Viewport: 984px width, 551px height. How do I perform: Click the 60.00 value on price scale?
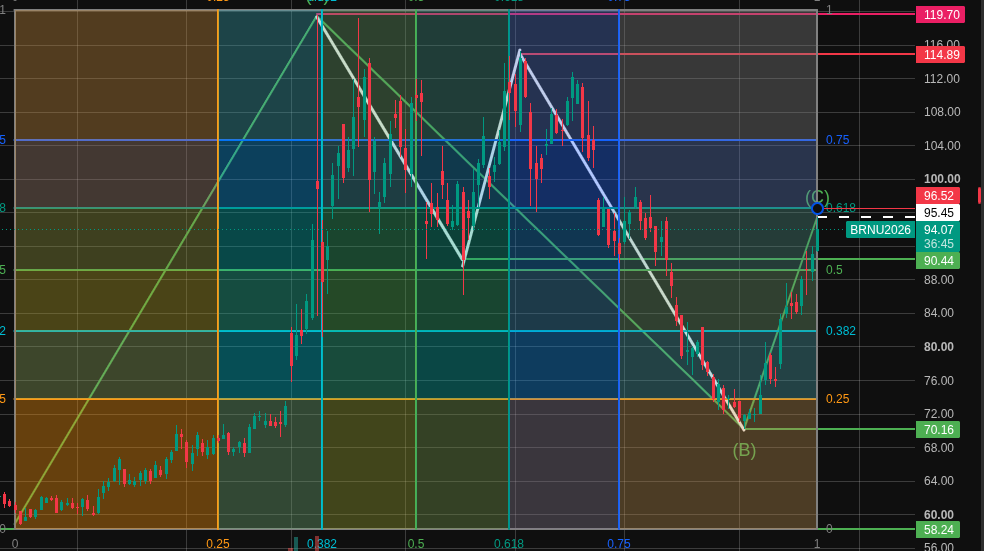click(939, 515)
